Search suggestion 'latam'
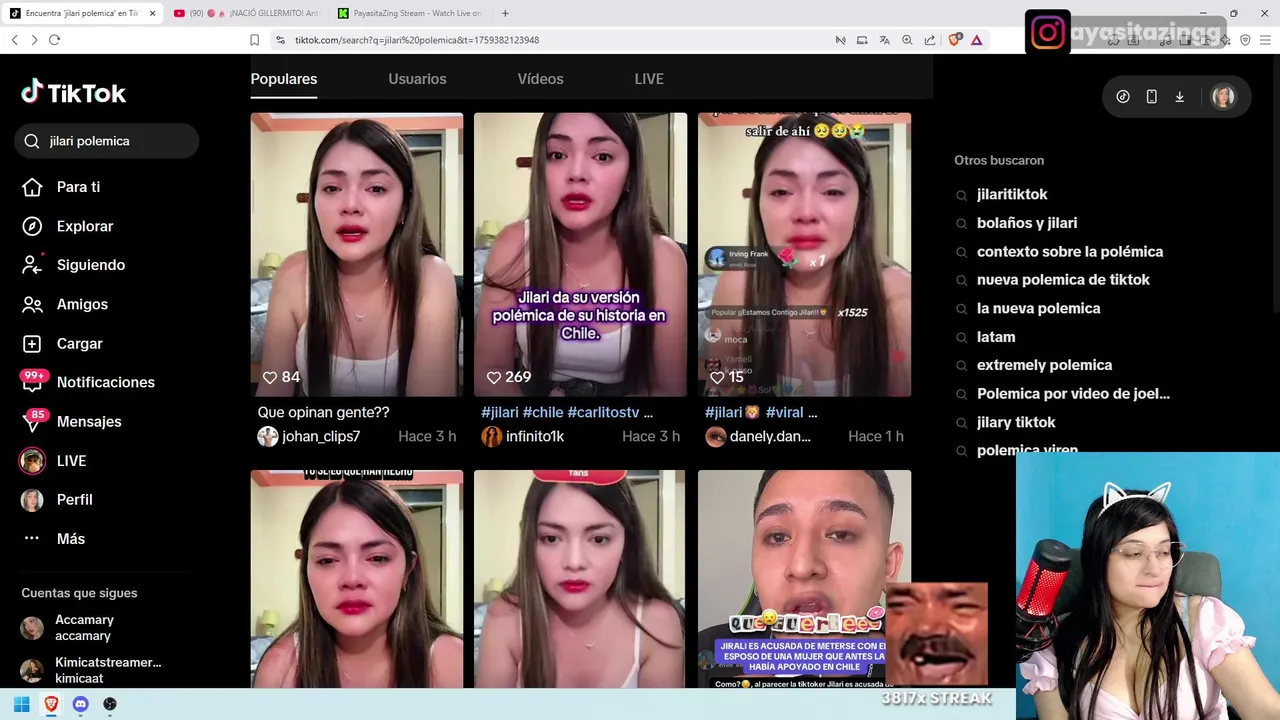This screenshot has width=1280, height=720. 996,337
